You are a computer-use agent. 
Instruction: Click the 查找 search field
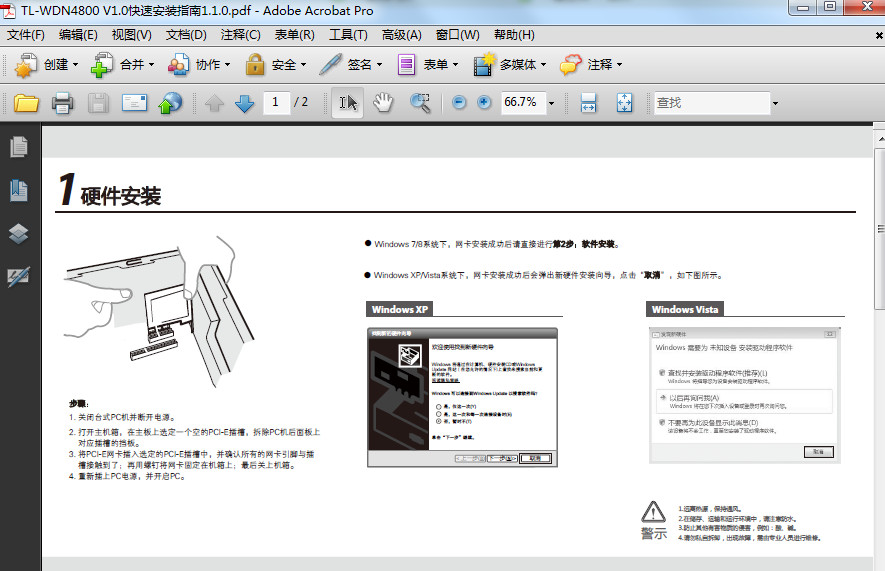pyautogui.click(x=712, y=103)
